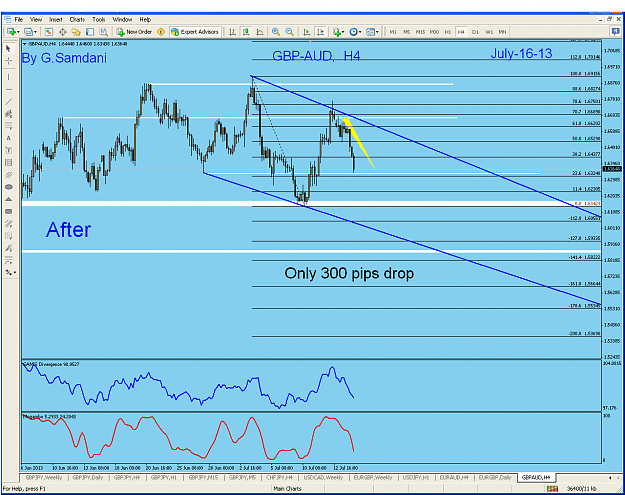Select the Rectangle drawing tool
Image resolution: width=625 pixels, height=495 pixels.
[x=8, y=212]
